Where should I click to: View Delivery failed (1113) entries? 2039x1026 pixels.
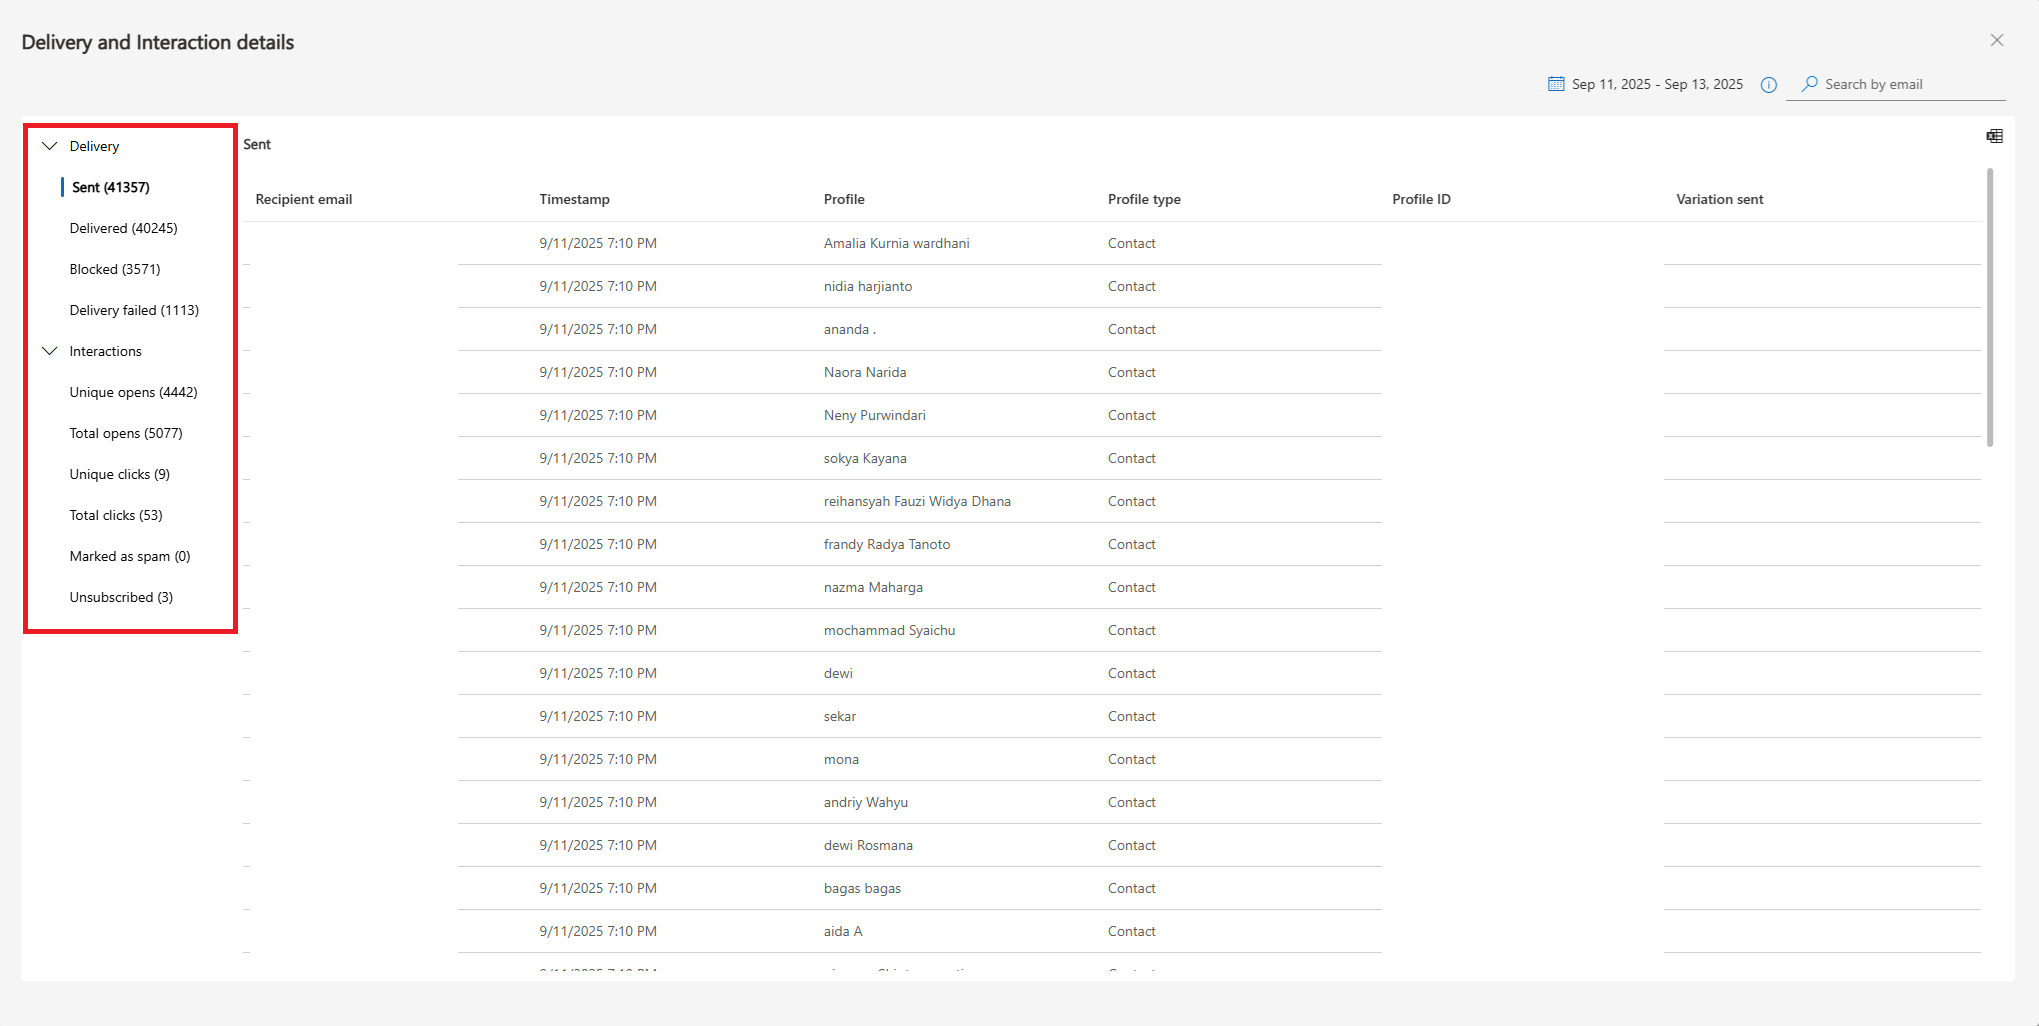134,310
